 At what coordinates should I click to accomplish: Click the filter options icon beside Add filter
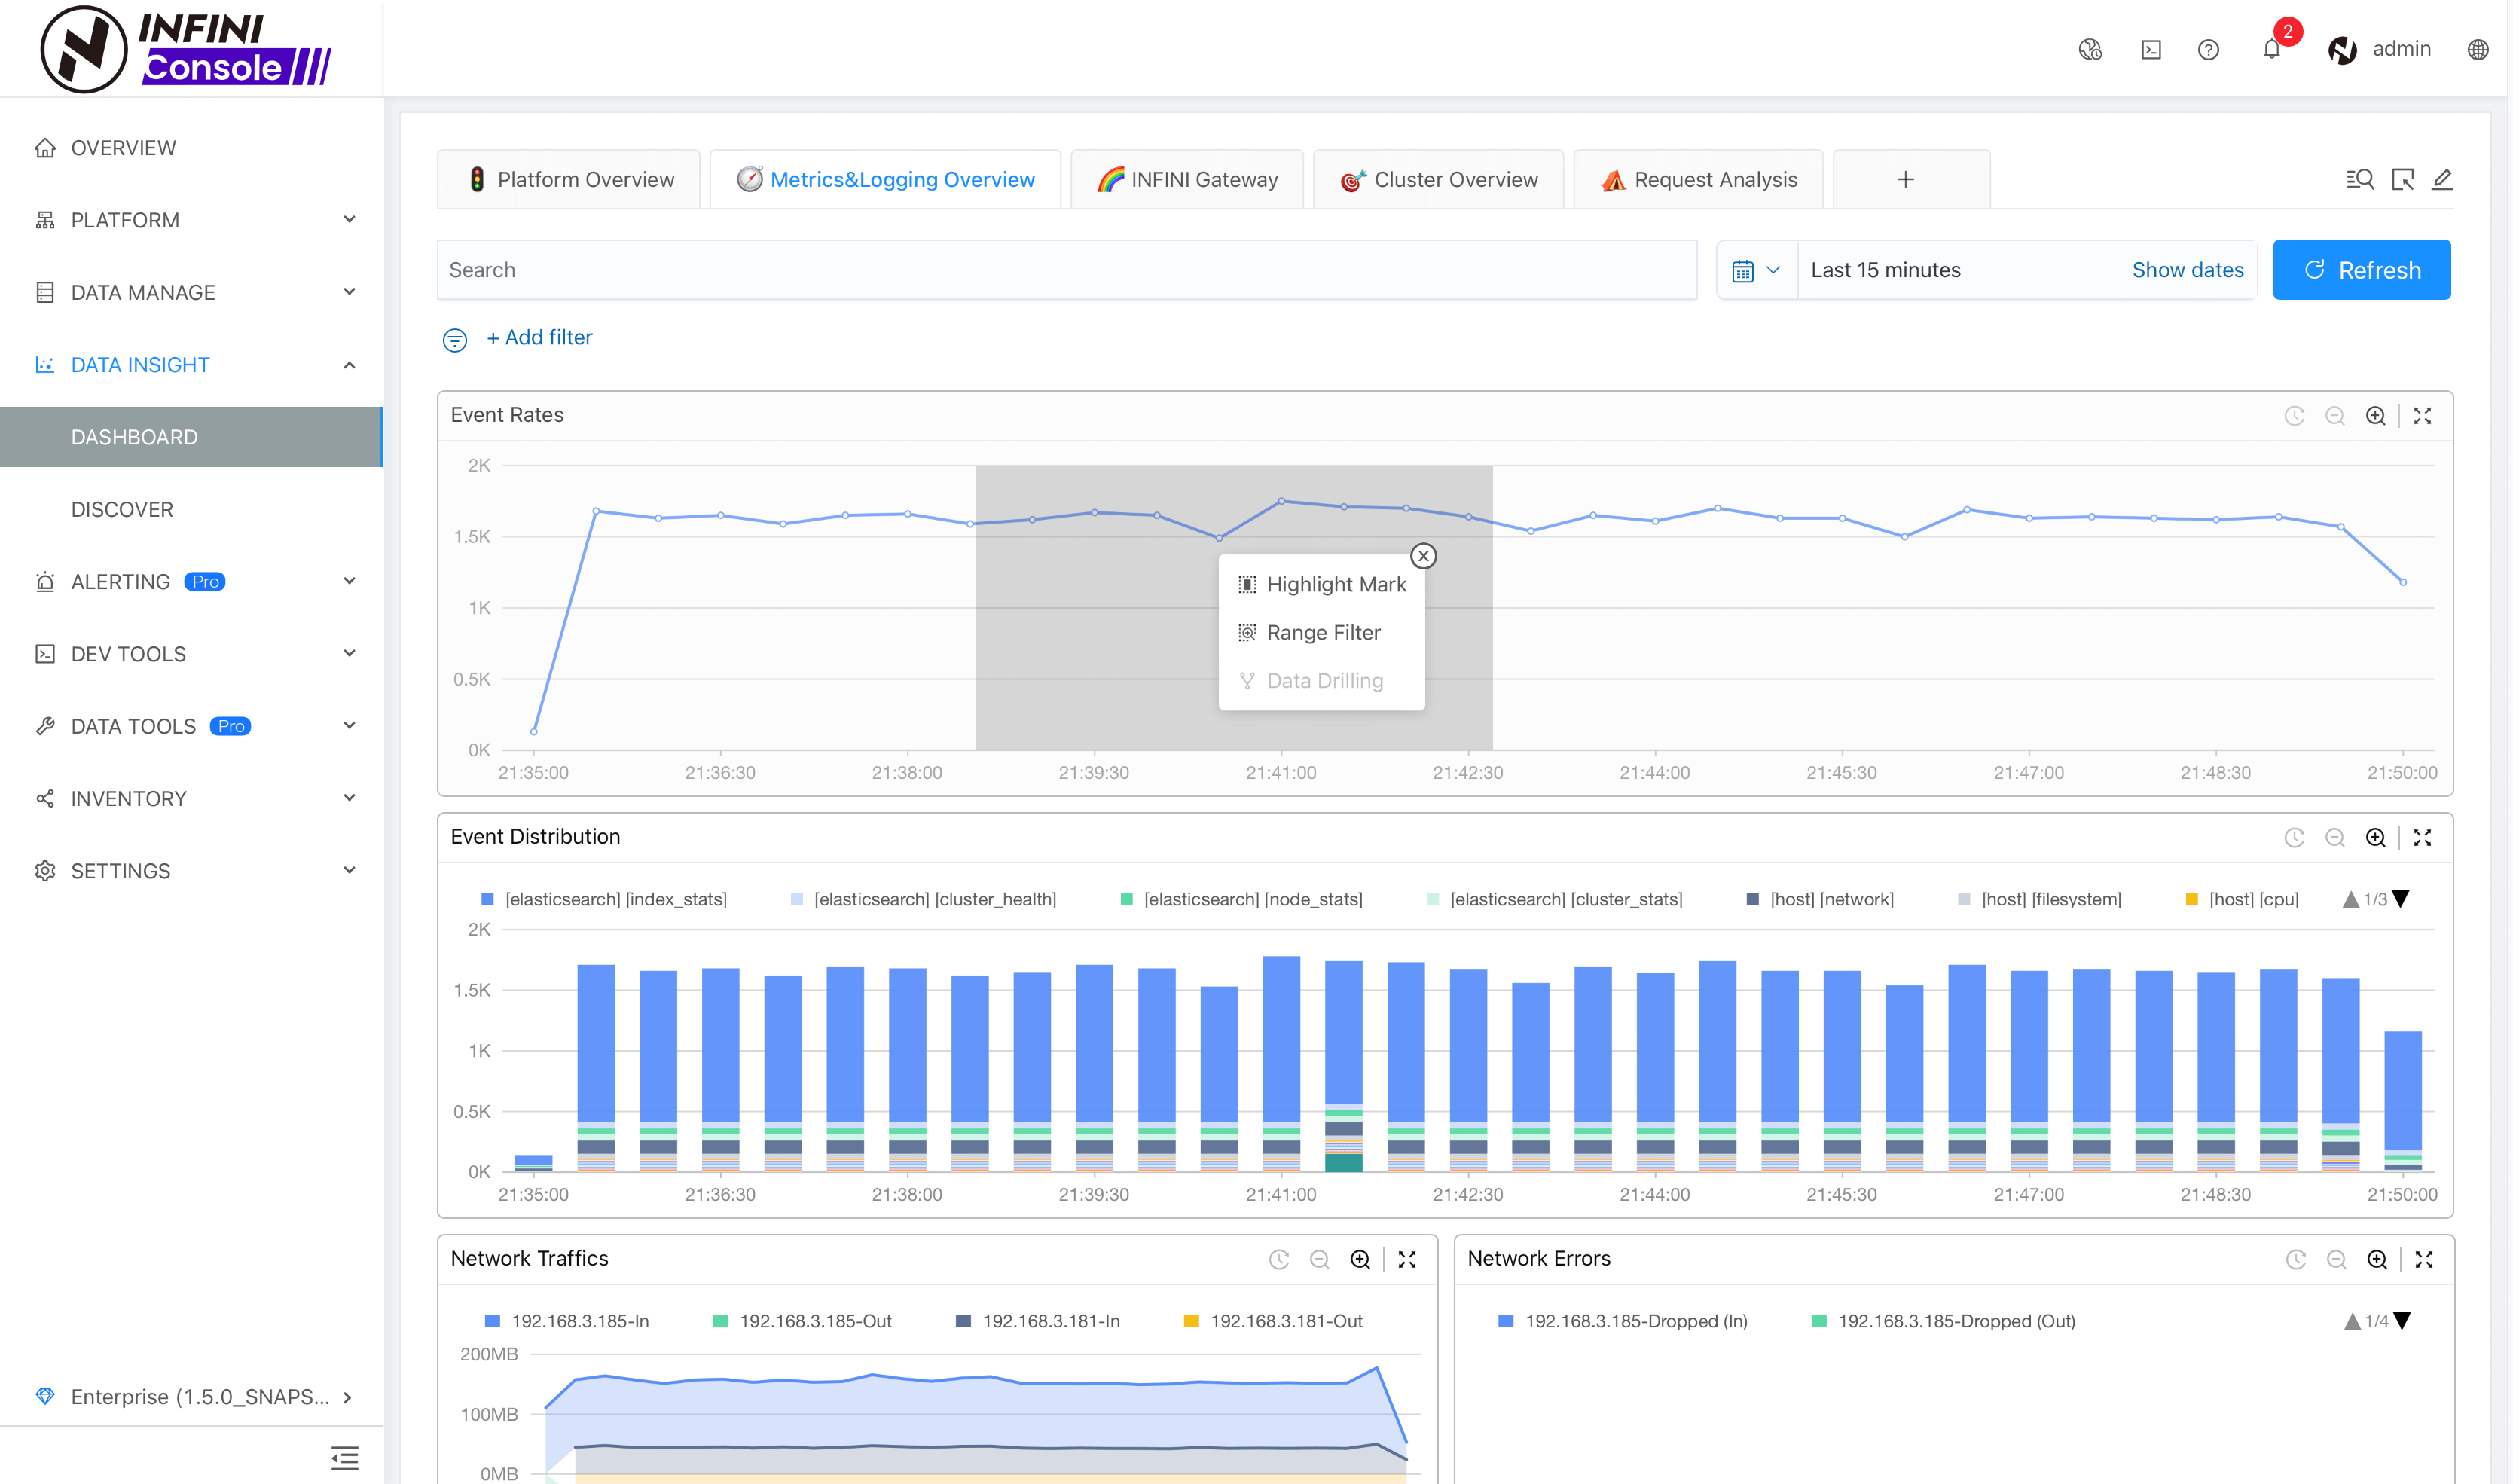(455, 340)
